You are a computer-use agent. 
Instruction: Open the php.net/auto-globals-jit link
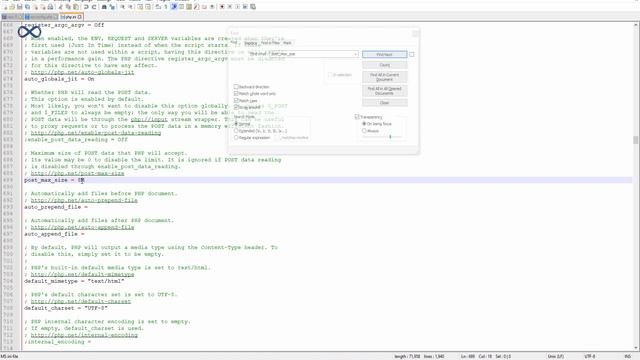point(82,72)
